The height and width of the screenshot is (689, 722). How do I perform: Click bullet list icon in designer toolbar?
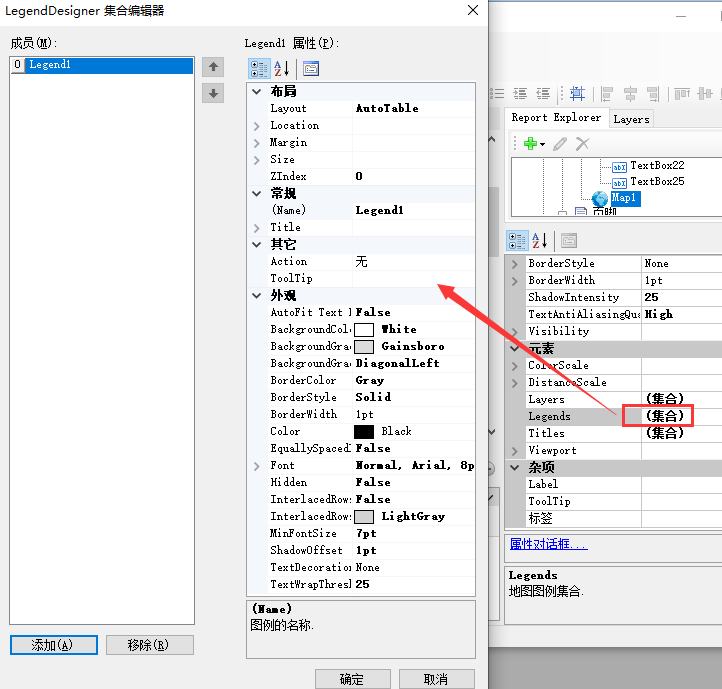pos(497,94)
